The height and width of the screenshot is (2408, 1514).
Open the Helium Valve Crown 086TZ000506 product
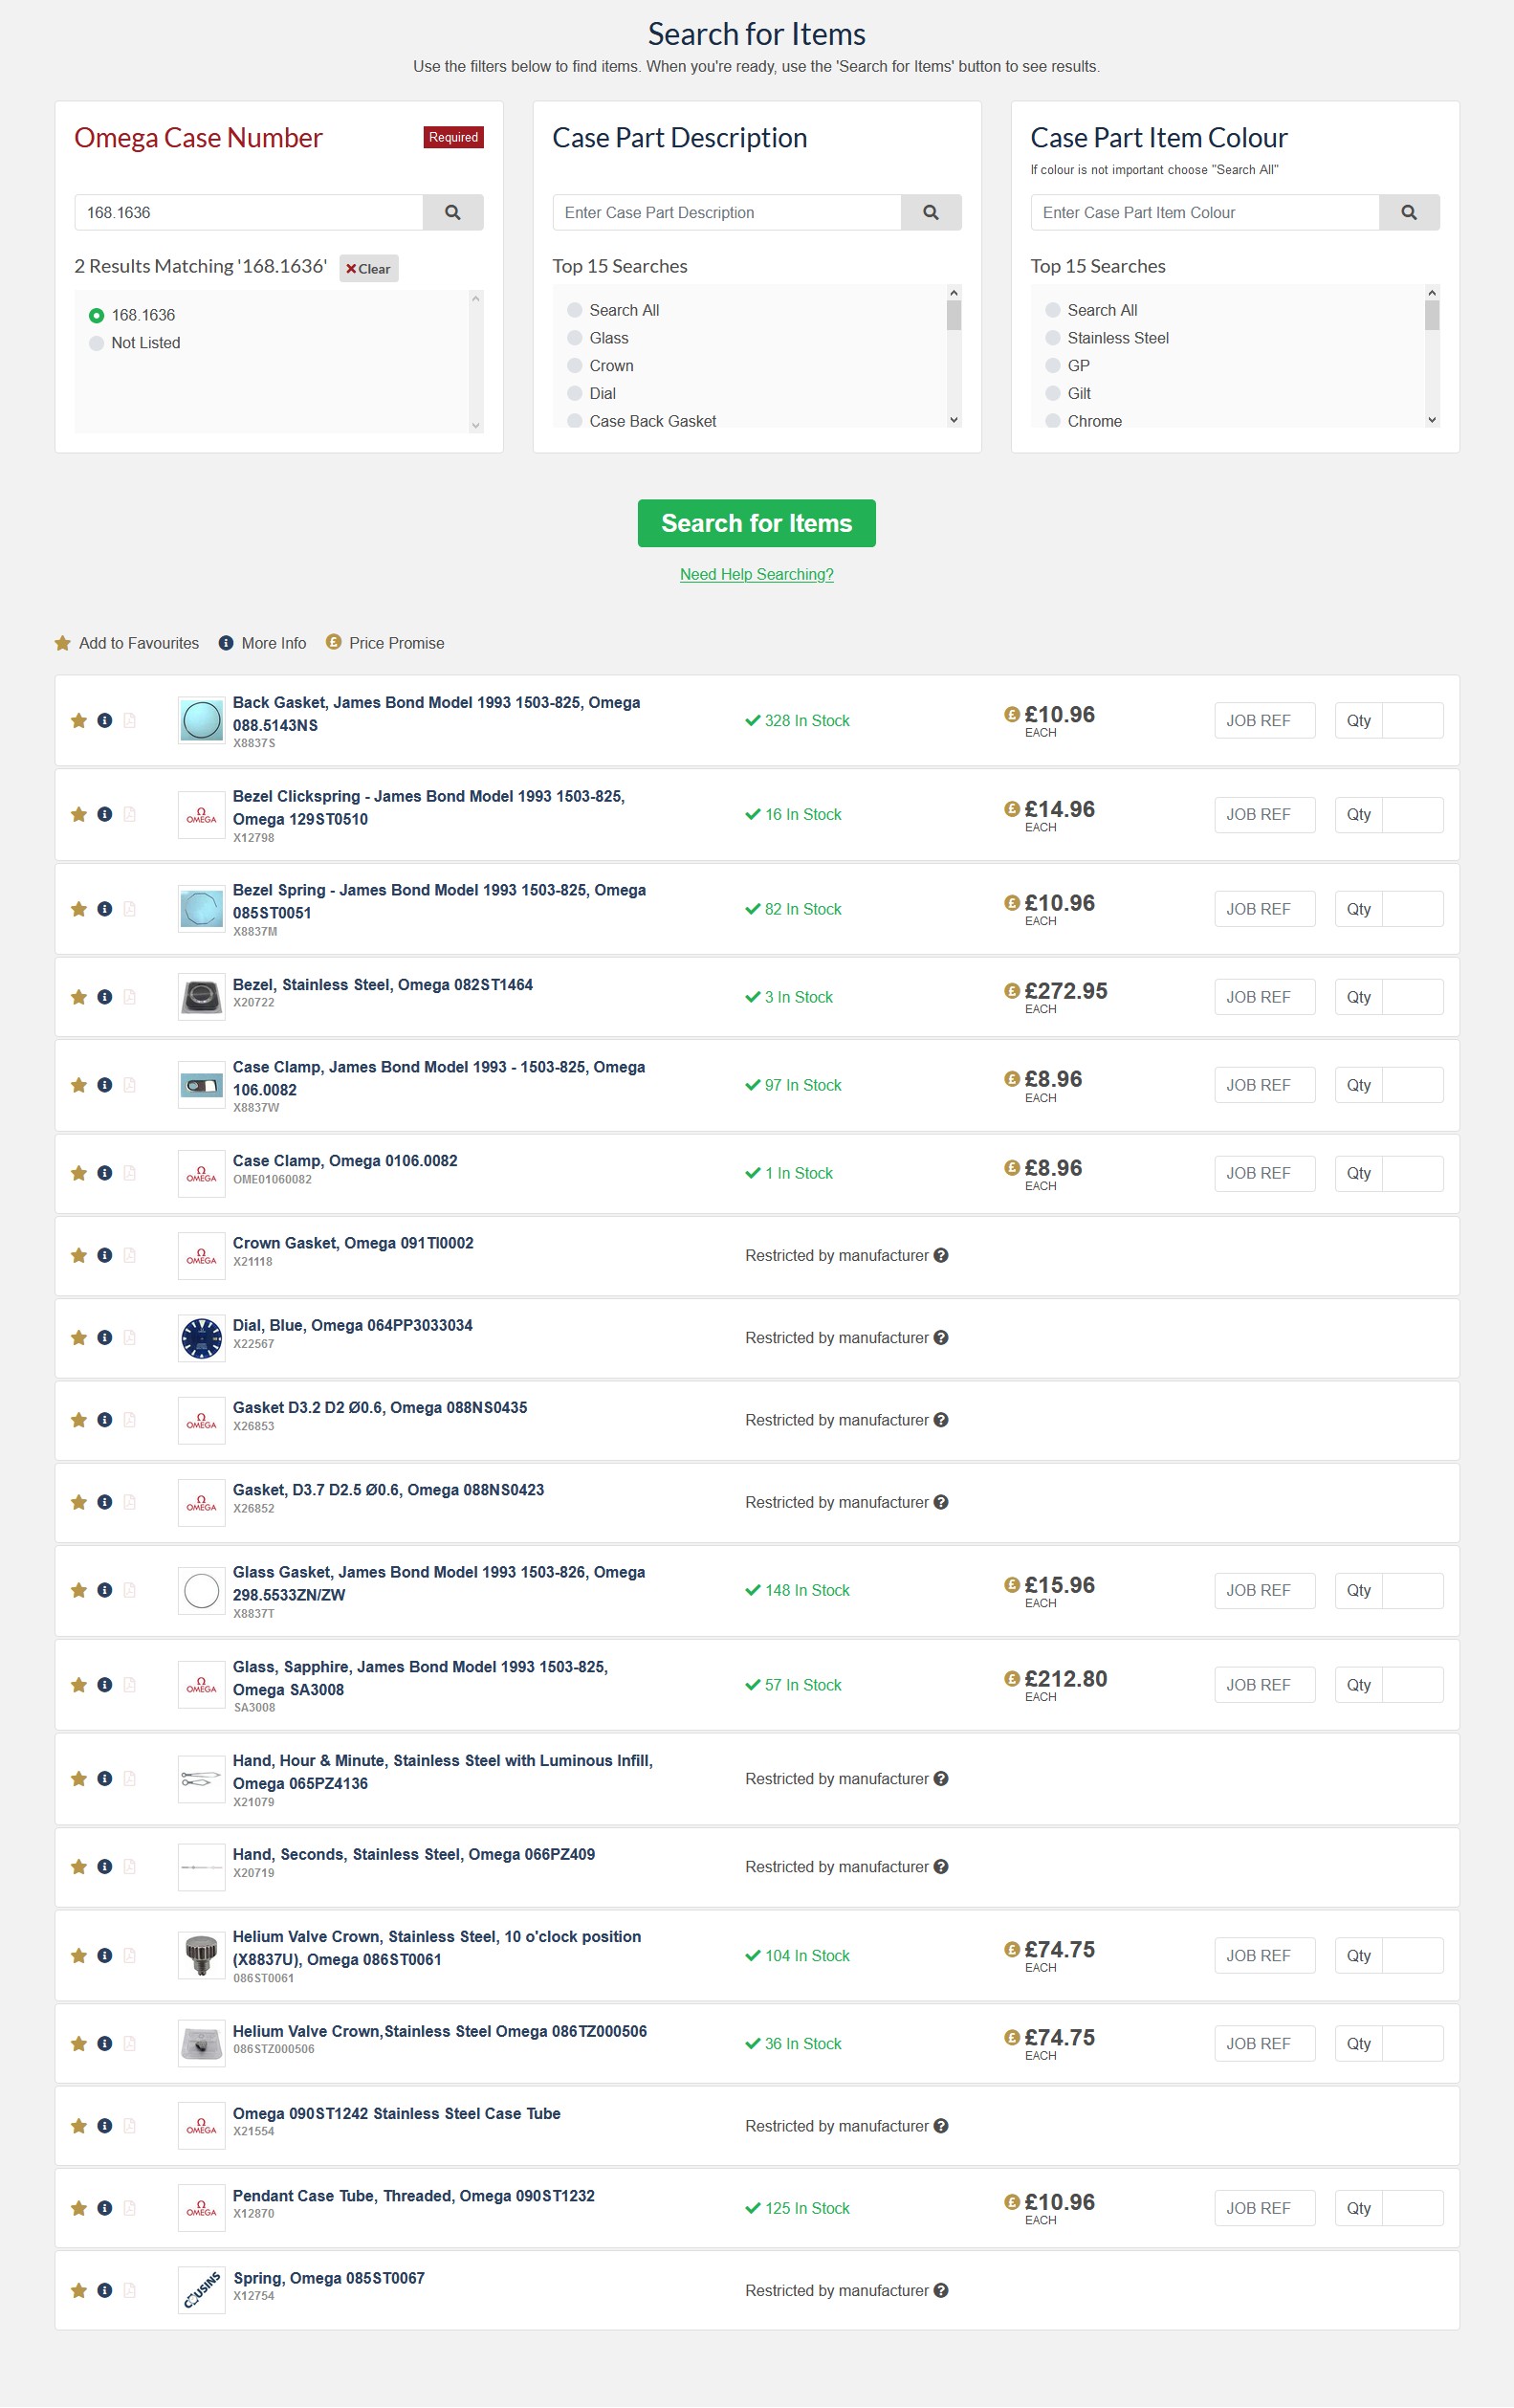pyautogui.click(x=439, y=2031)
